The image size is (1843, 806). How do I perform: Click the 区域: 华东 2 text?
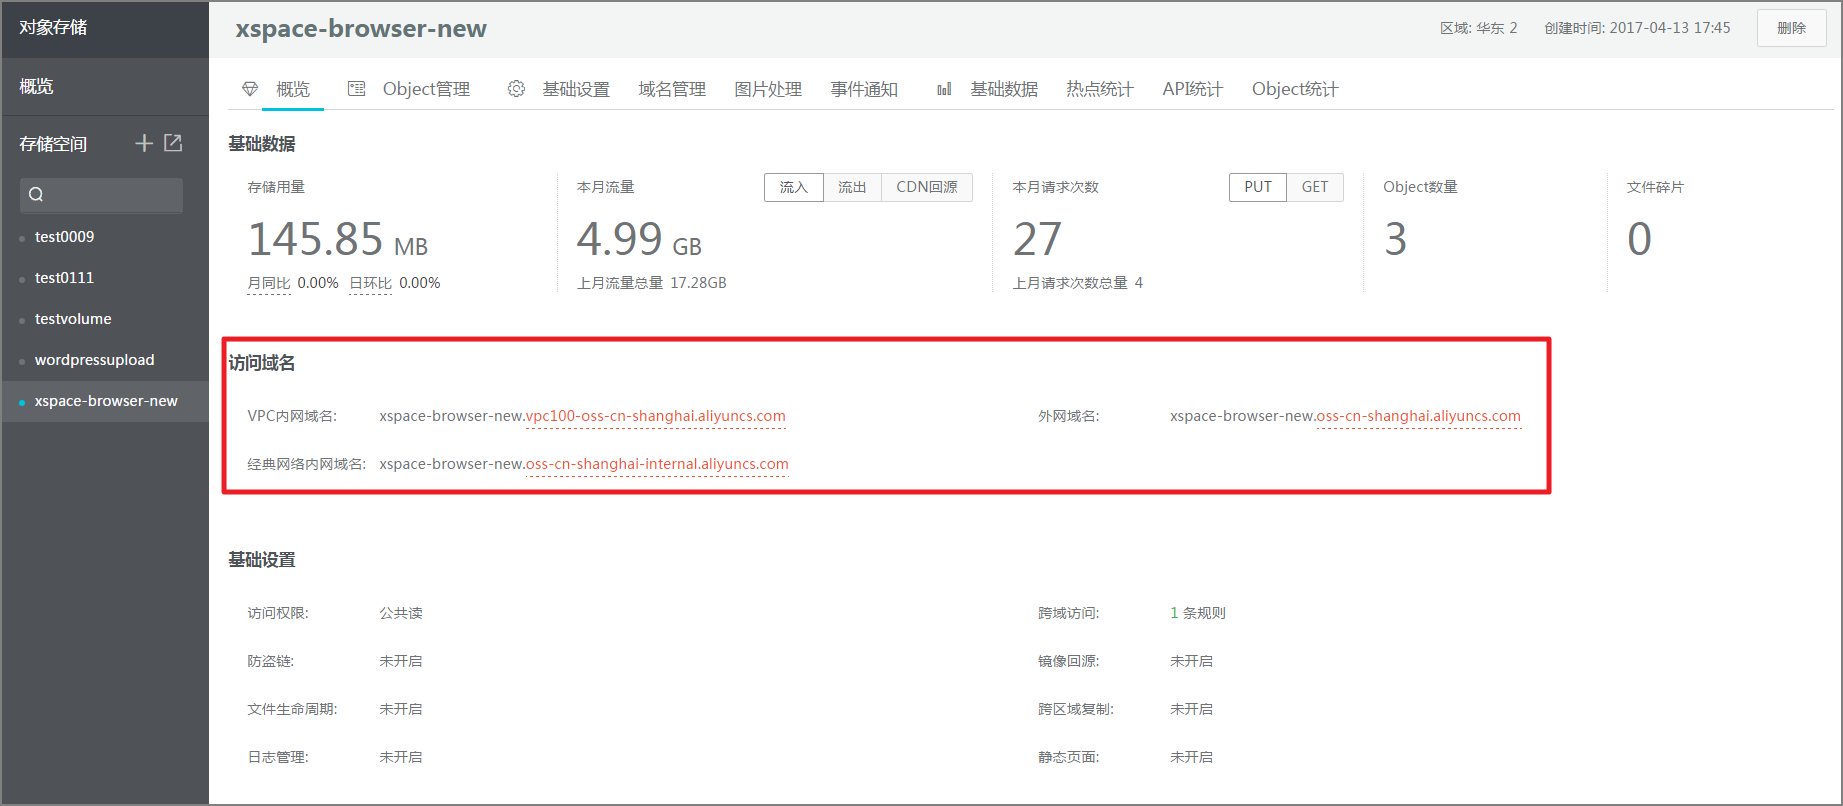point(1479,28)
